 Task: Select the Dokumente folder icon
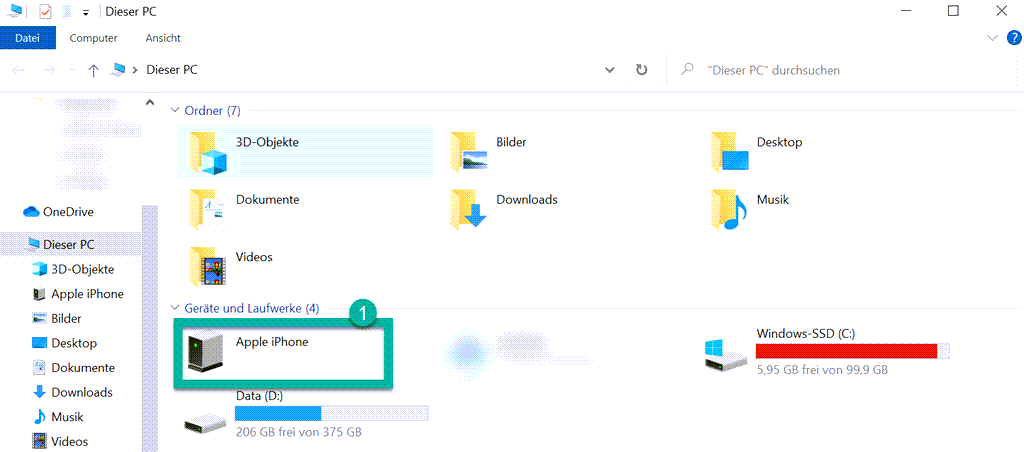[x=206, y=209]
